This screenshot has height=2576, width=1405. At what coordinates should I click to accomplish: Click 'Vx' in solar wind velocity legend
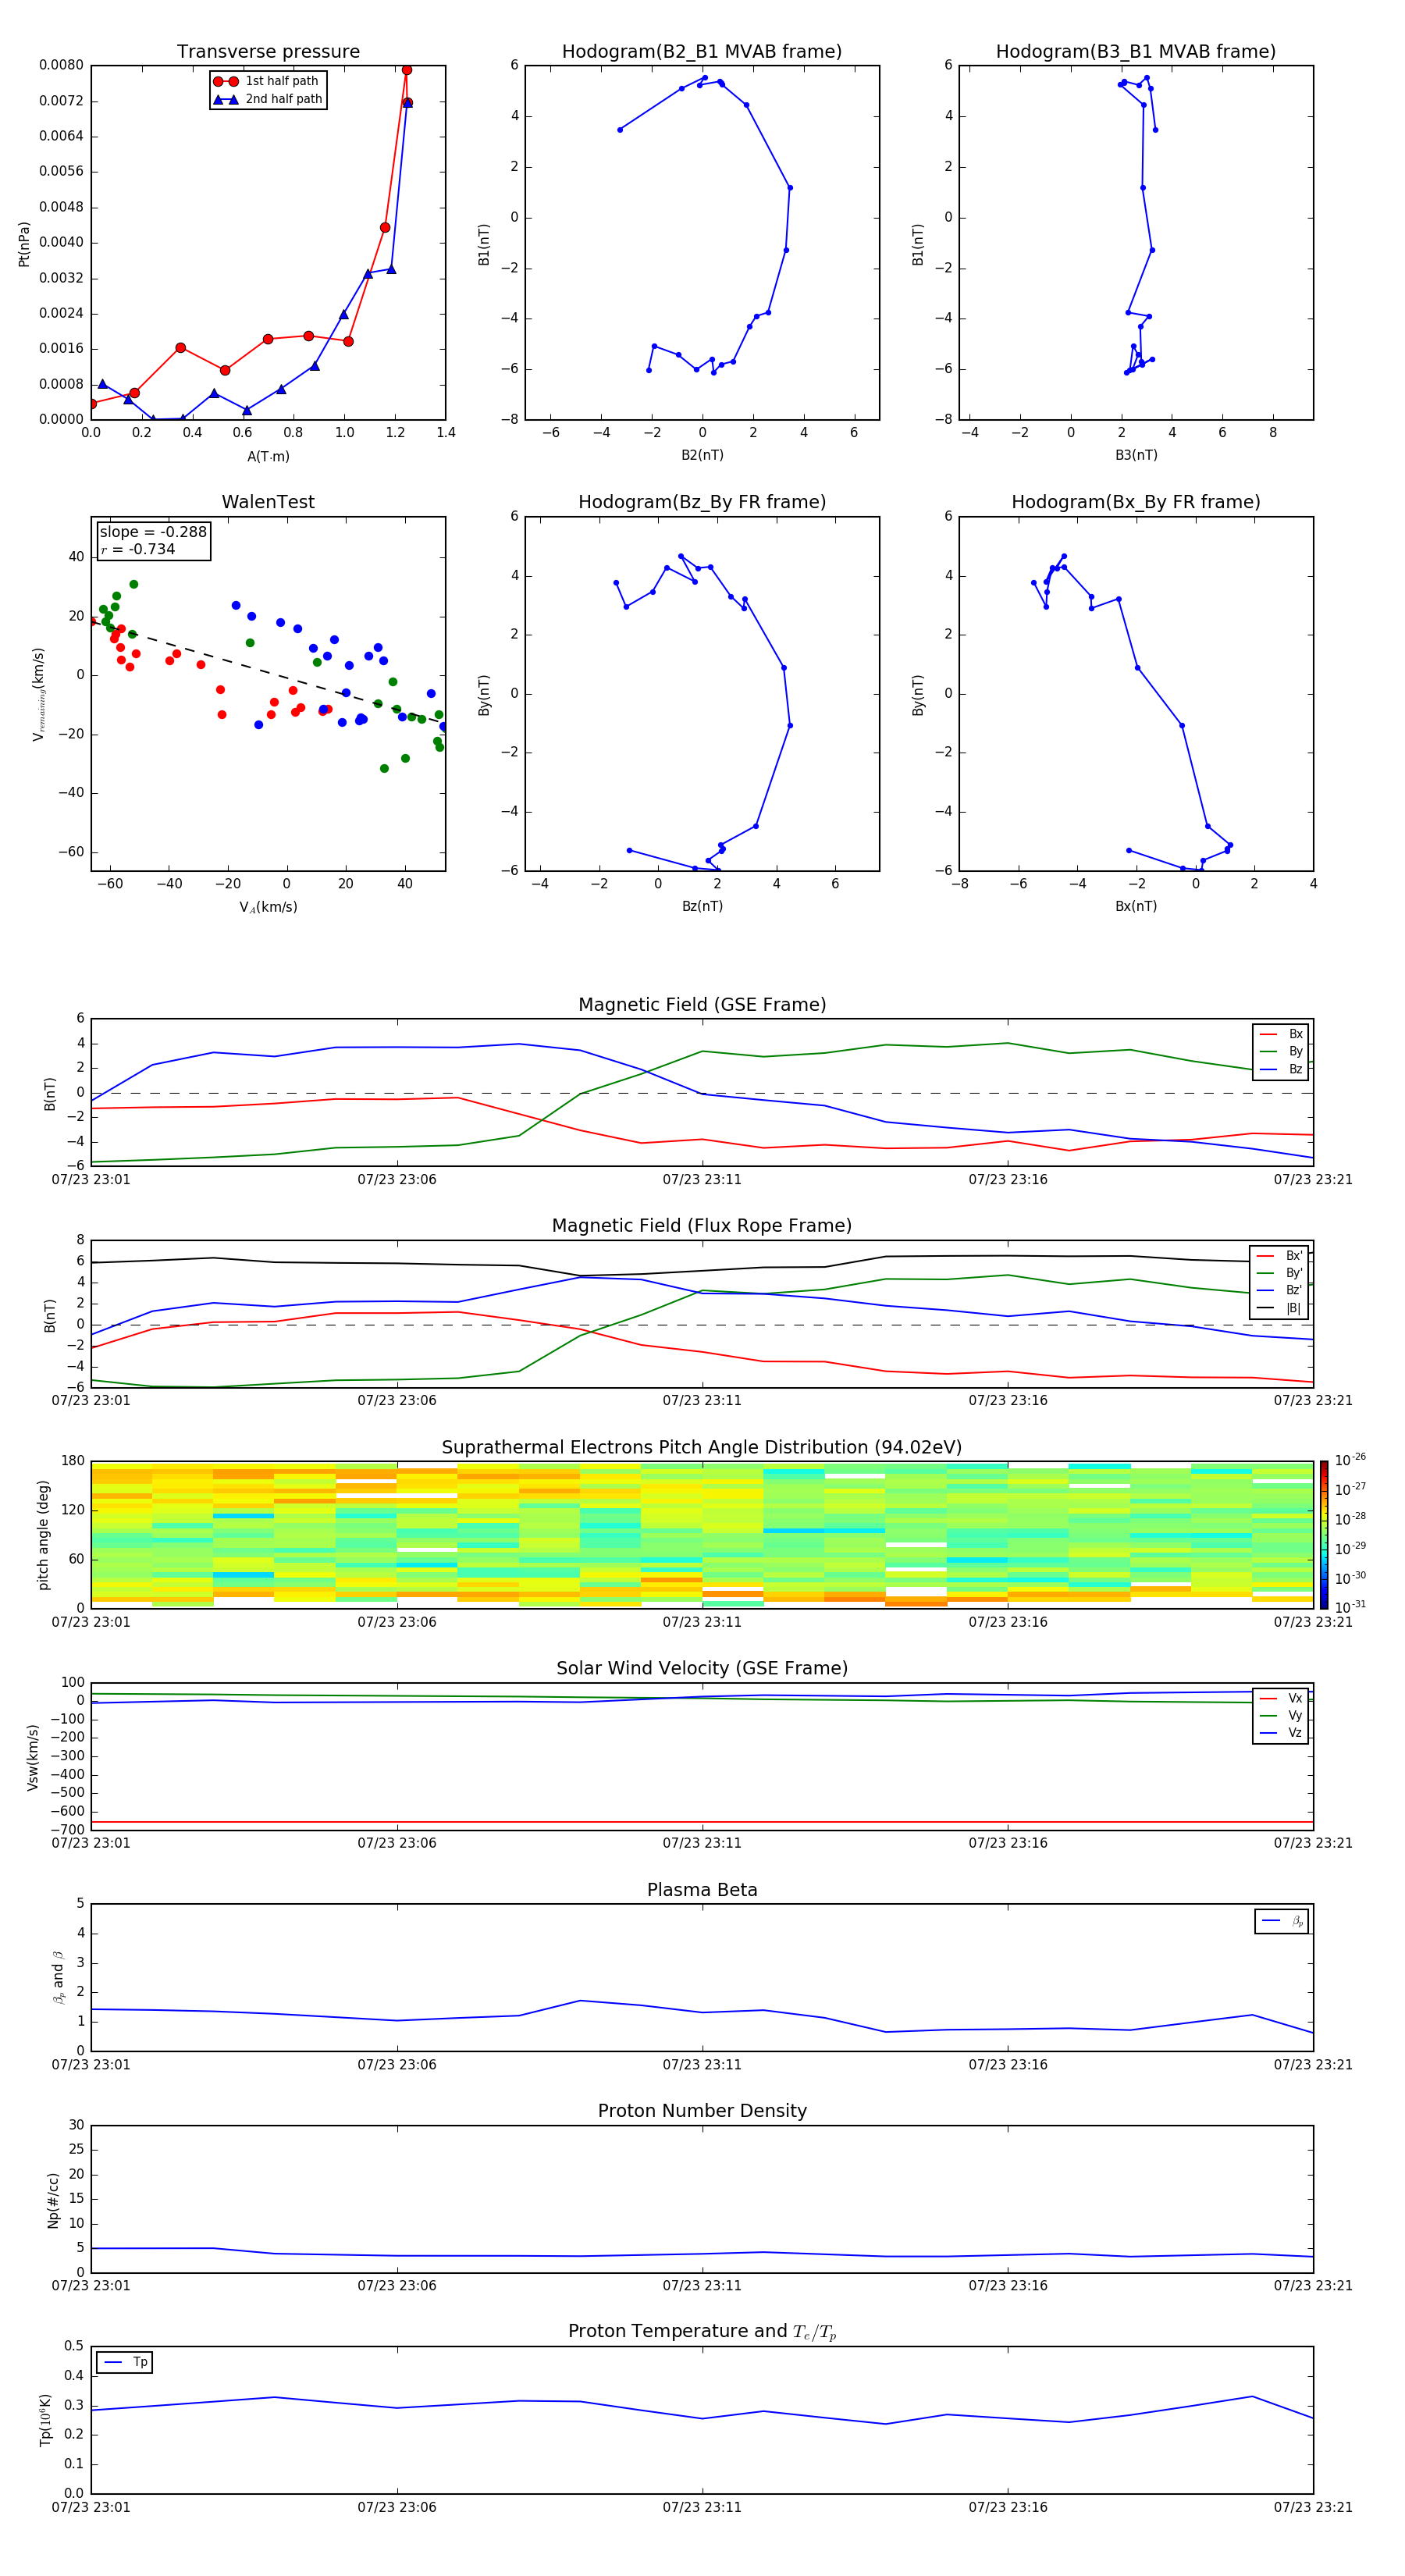coord(1281,1698)
